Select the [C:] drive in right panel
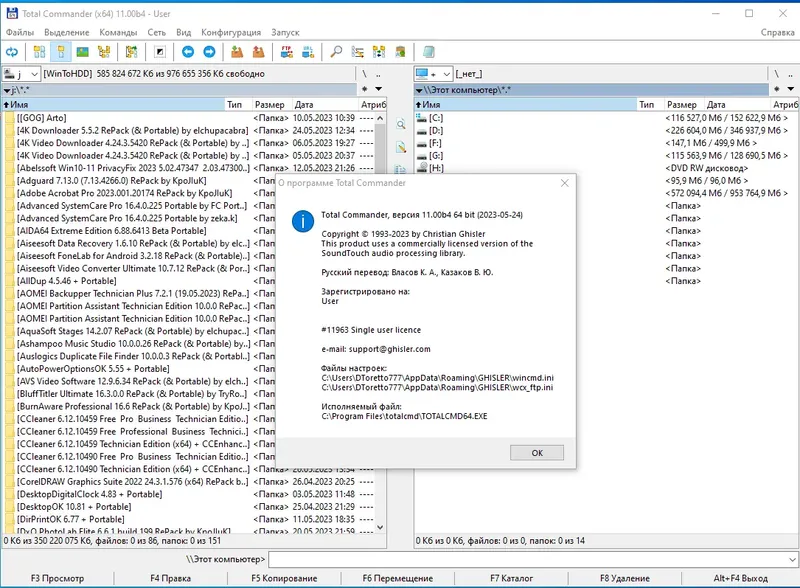Image resolution: width=800 pixels, height=588 pixels. [x=436, y=118]
